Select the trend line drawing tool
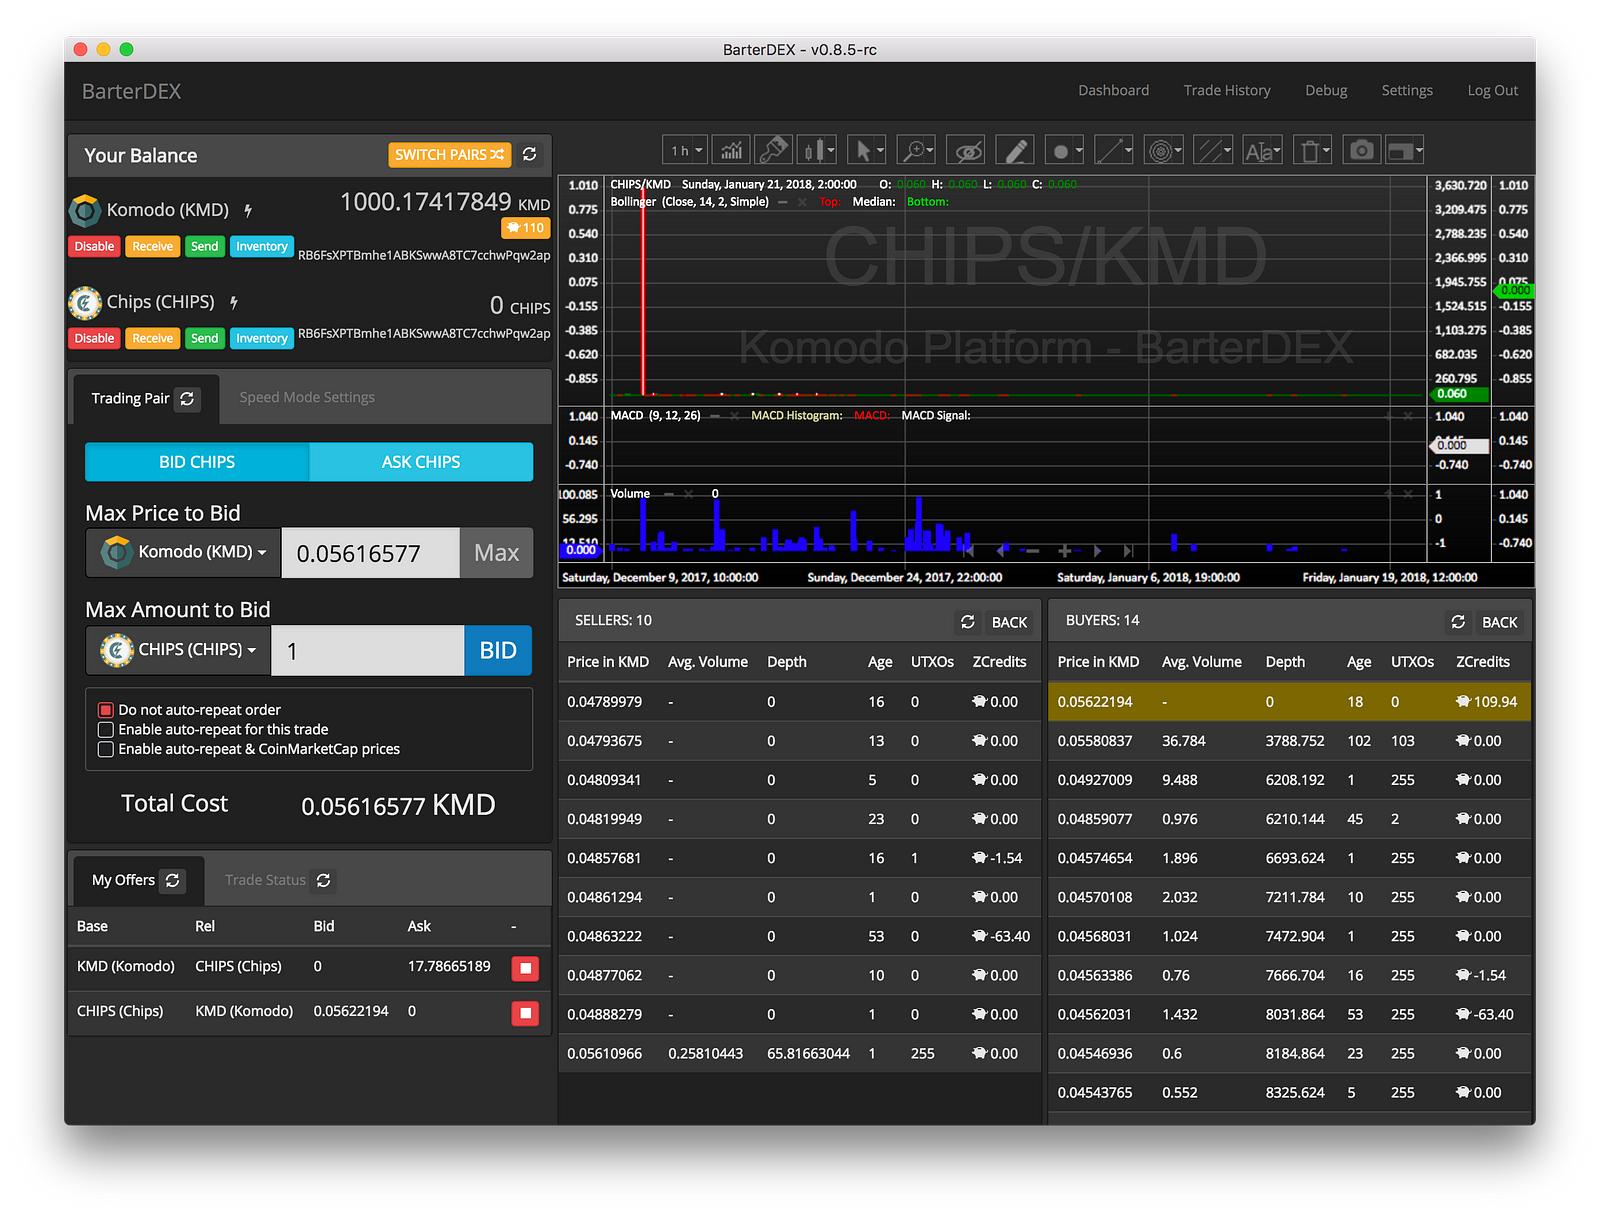Screen dimensions: 1600x1217 [x=1114, y=150]
